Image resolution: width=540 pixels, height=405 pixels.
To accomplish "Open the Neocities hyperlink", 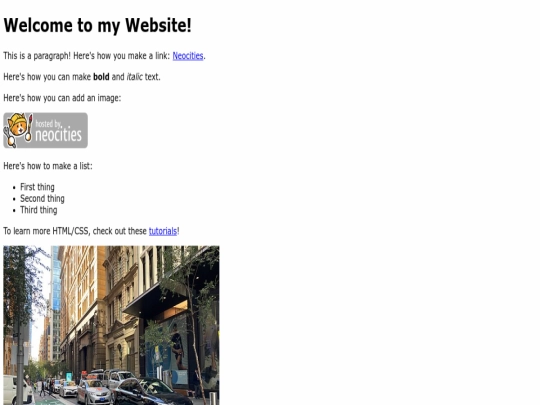I will (188, 56).
